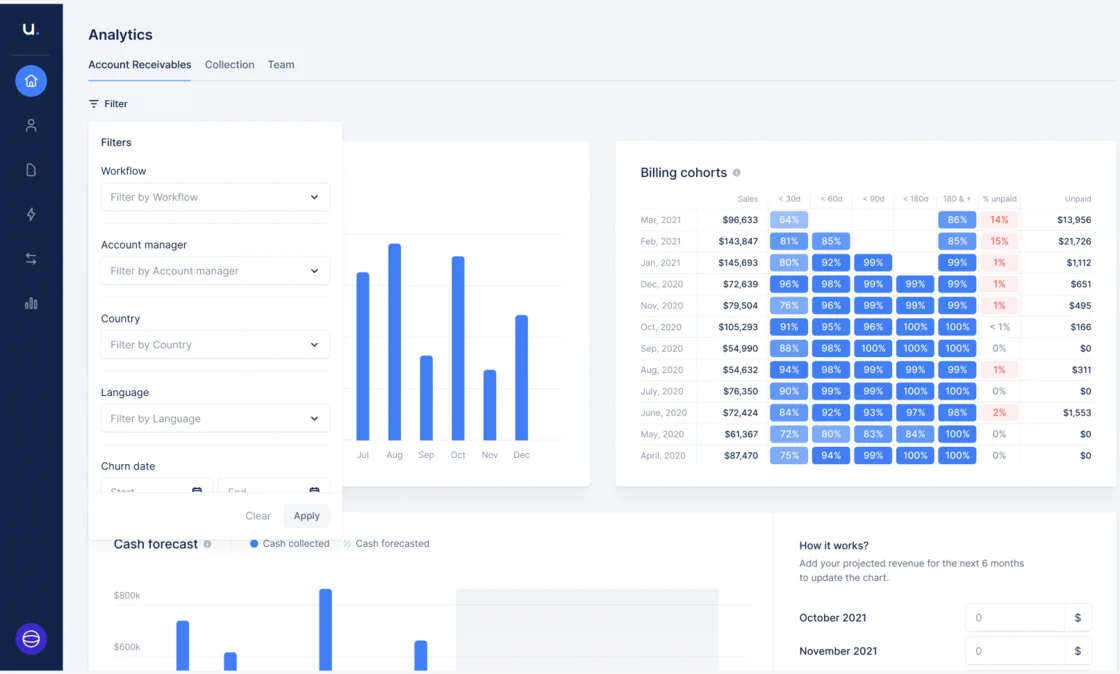Click the April, 2020 cohort row label
1120x674 pixels.
[663, 456]
